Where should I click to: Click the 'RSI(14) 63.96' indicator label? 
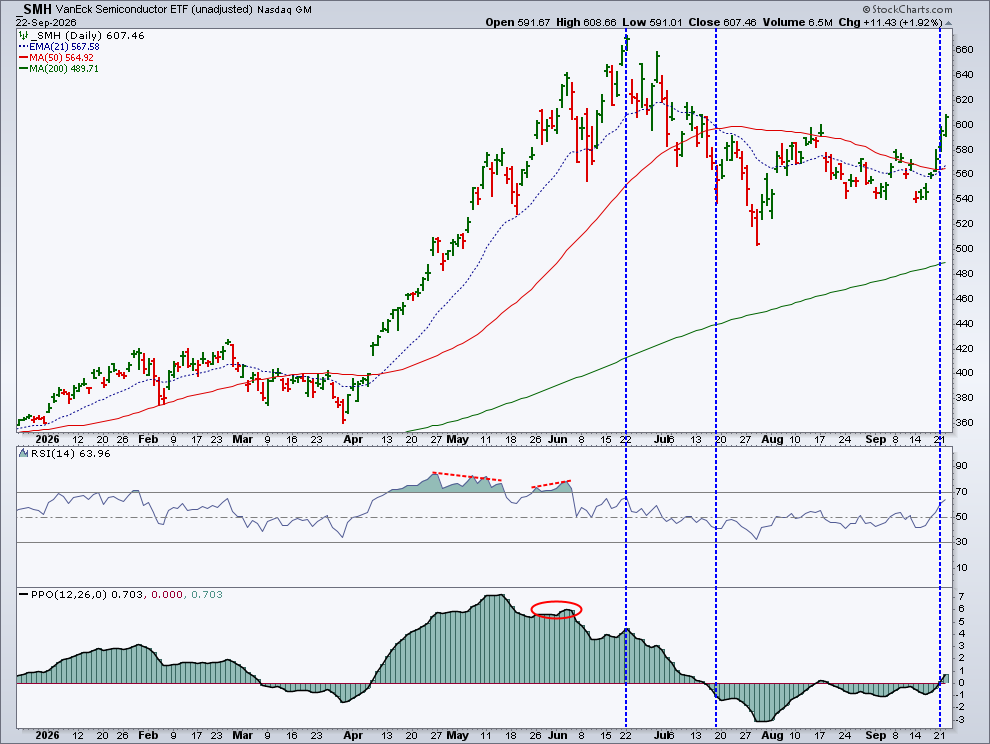click(70, 453)
